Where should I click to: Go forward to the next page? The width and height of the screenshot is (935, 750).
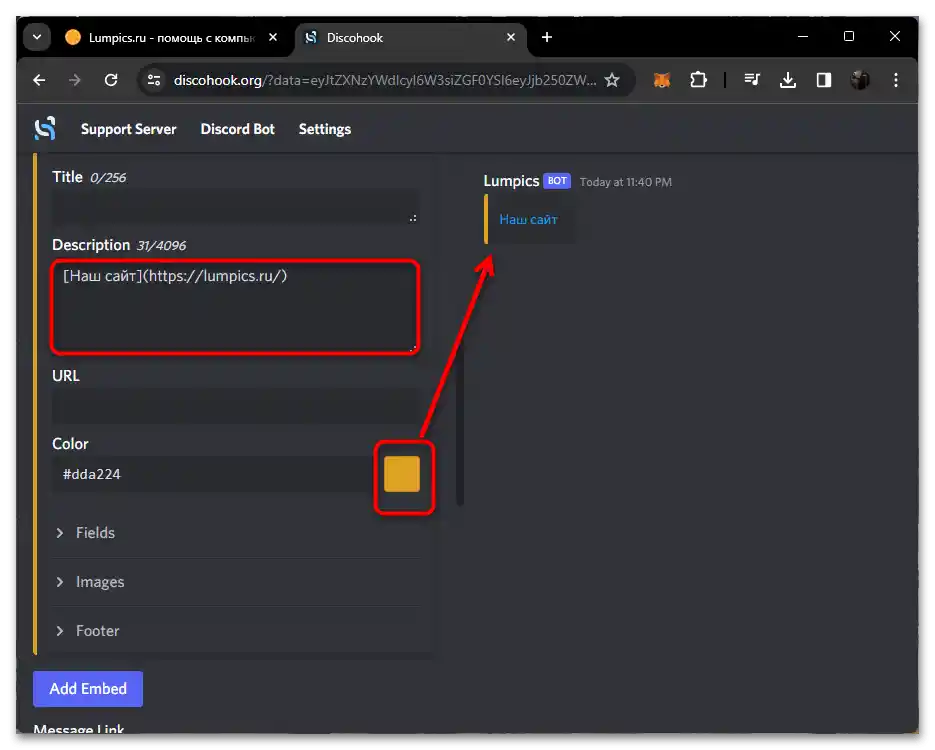[x=75, y=80]
